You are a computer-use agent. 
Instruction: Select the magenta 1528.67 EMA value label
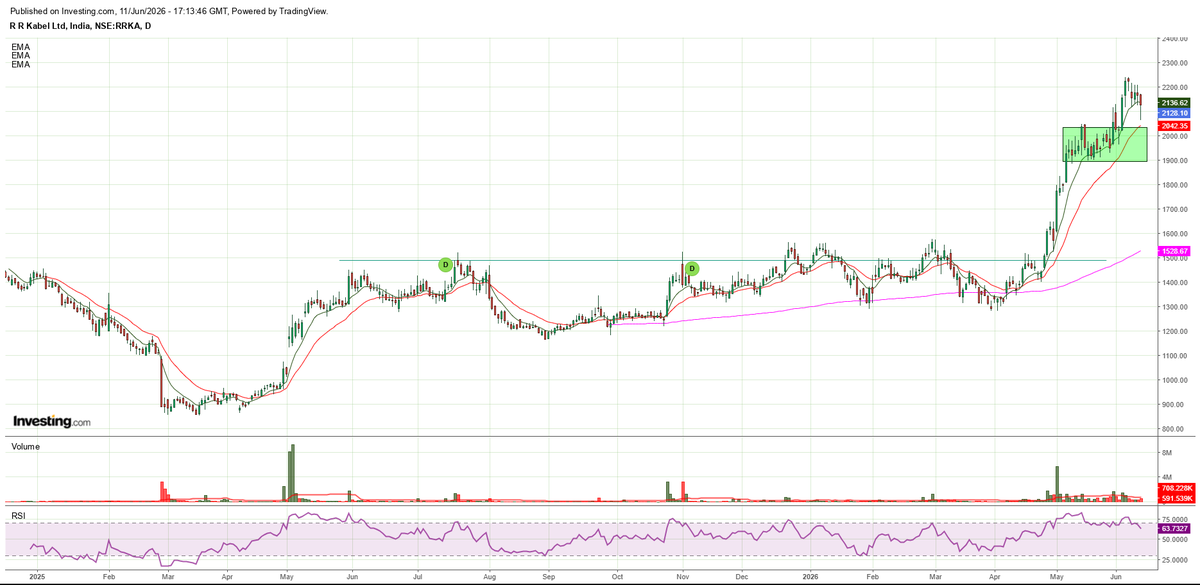coord(1173,250)
